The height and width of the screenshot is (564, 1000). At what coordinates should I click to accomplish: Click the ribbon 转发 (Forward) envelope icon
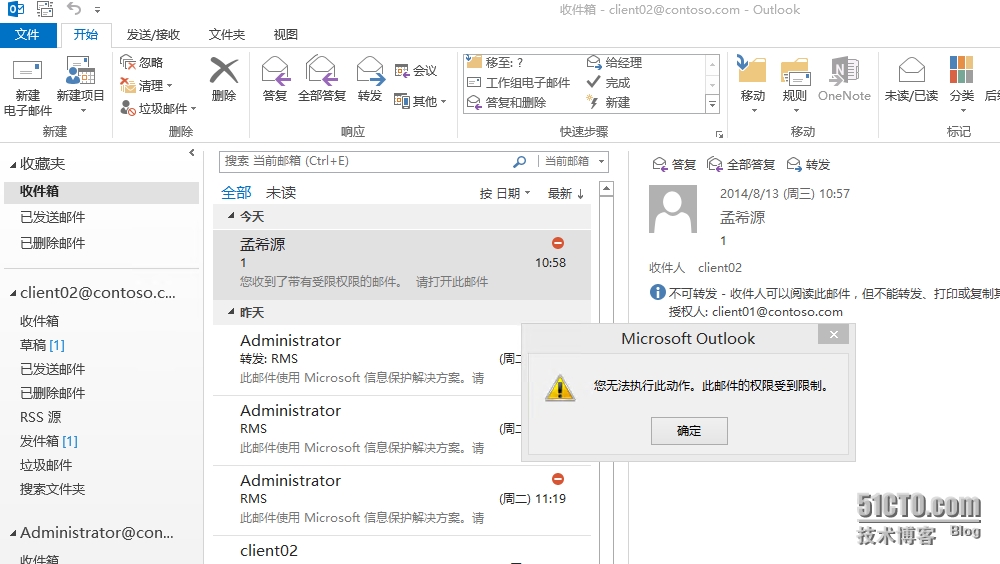point(370,71)
